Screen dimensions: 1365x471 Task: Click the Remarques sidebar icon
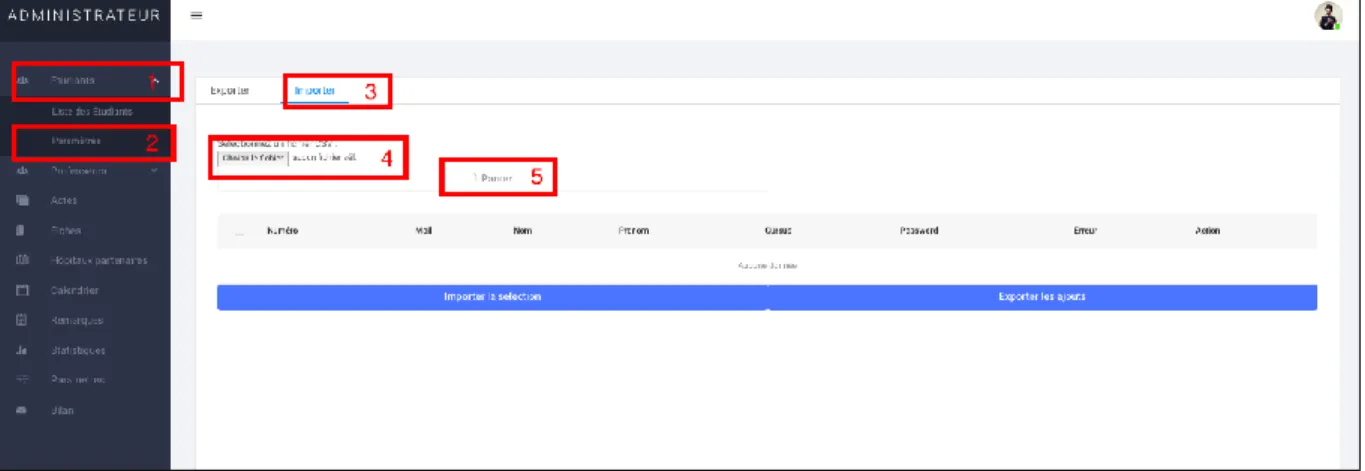(23, 321)
